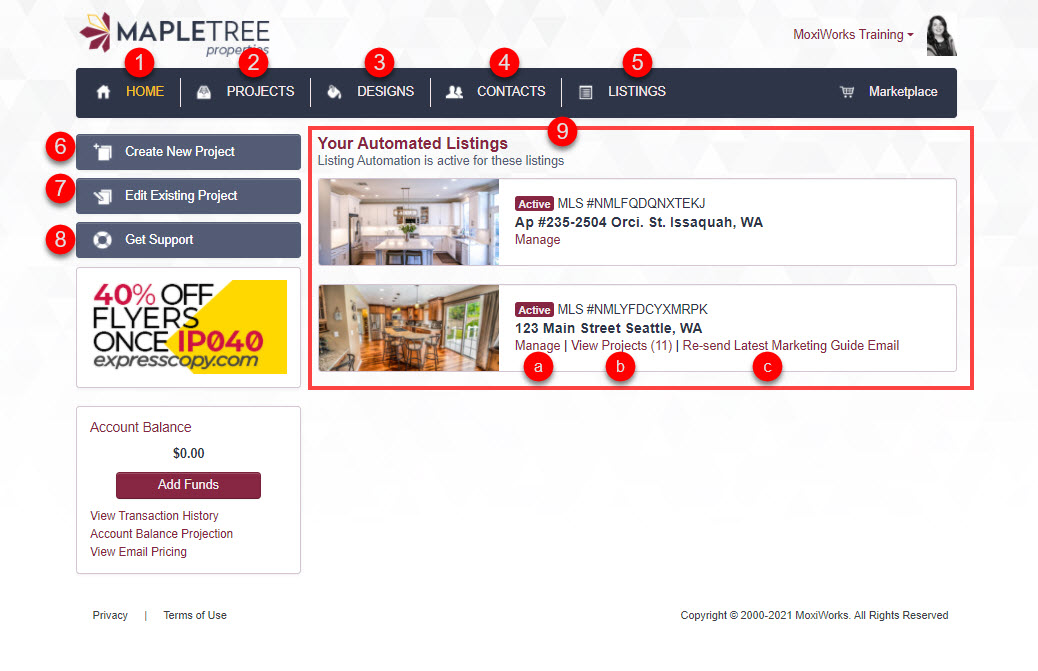The height and width of the screenshot is (671, 1038).
Task: Click the Listings document icon
Action: pyautogui.click(x=585, y=92)
